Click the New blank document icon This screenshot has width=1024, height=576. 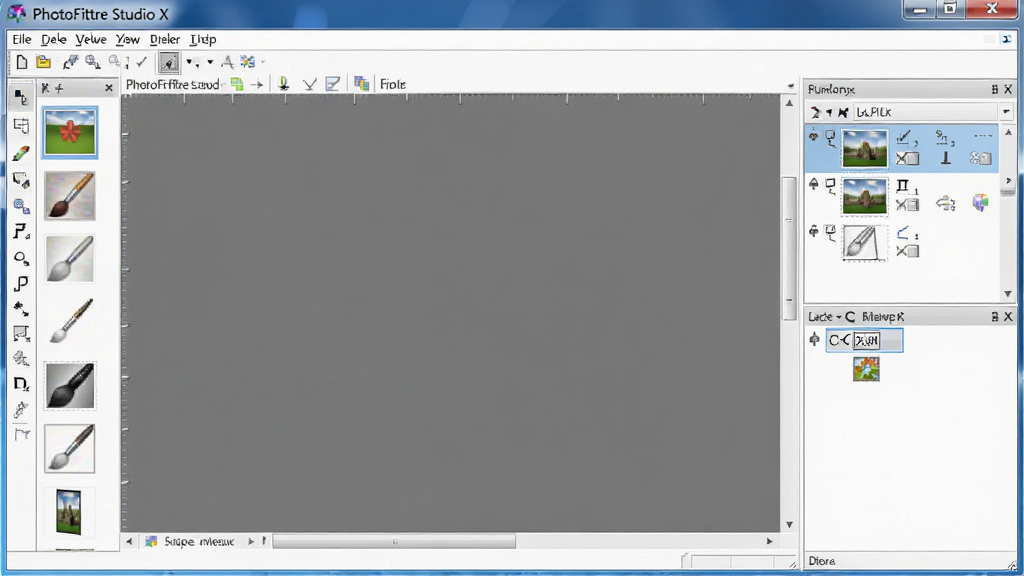22,62
